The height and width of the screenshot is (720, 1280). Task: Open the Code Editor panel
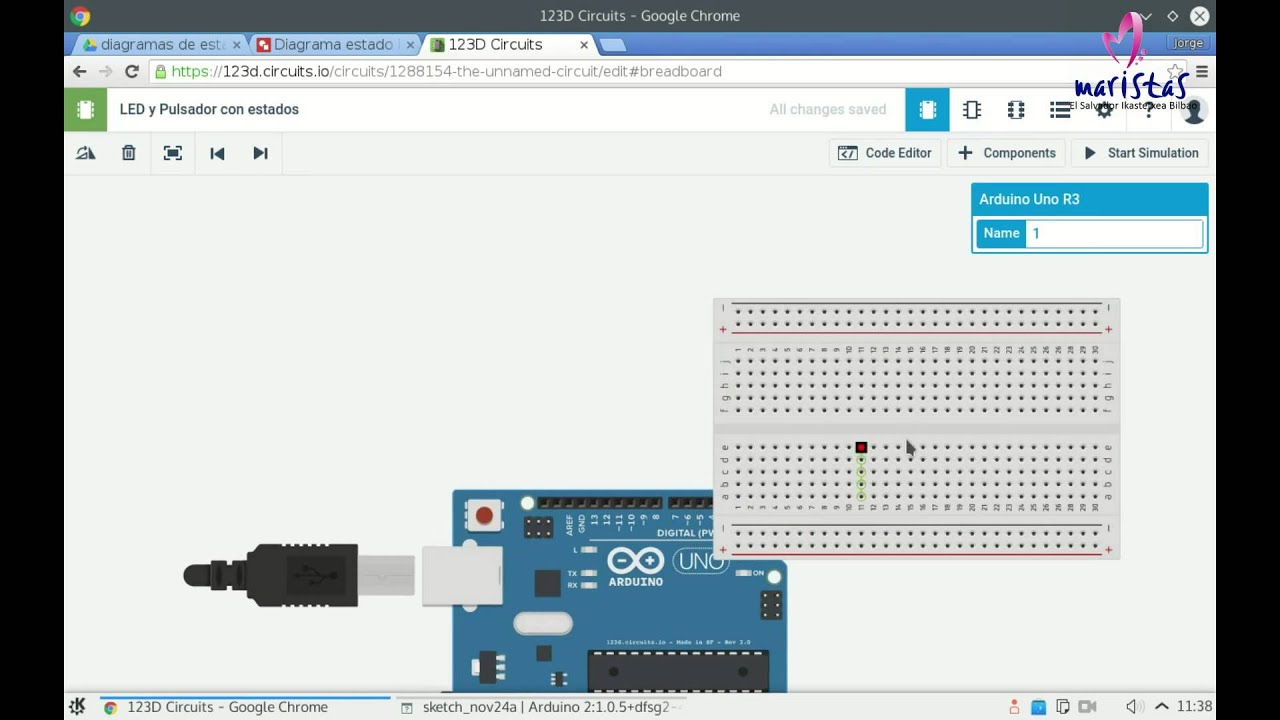tap(885, 153)
